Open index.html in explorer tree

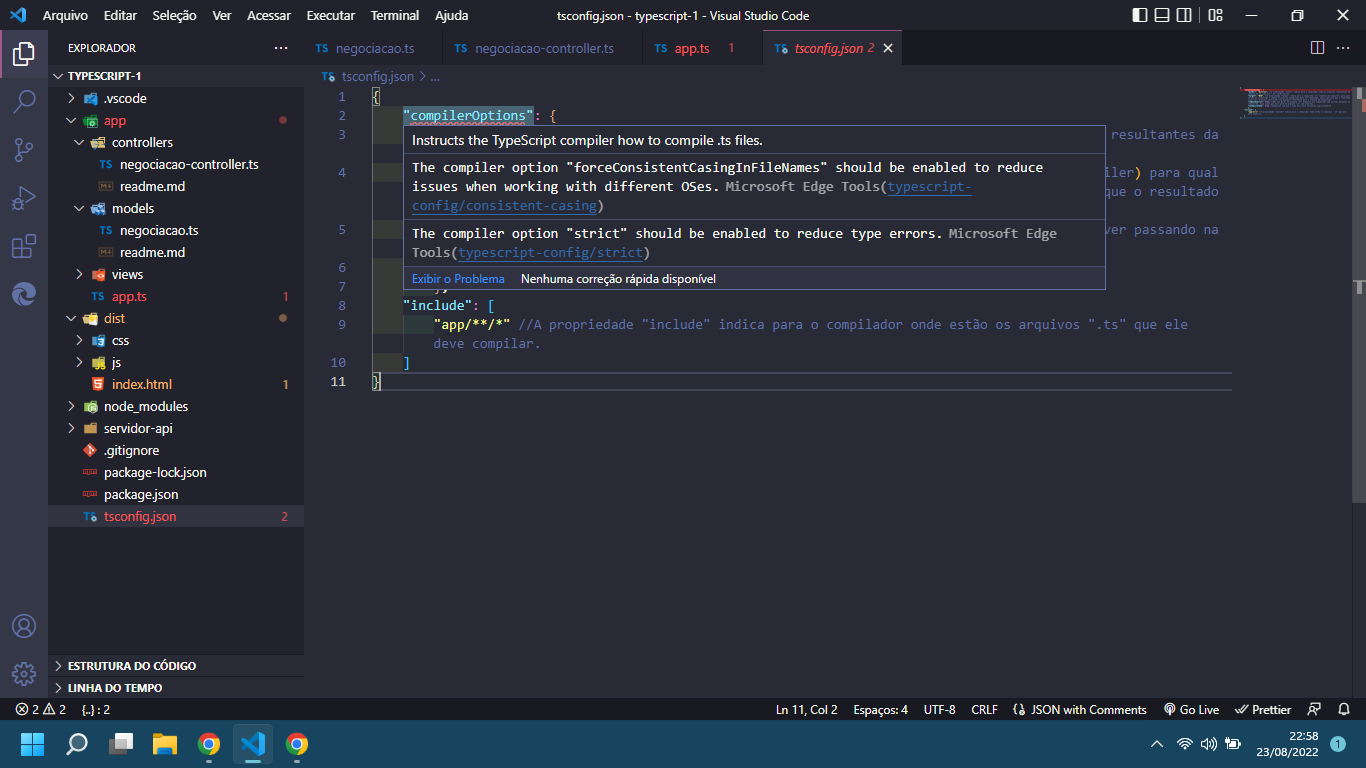pos(176,384)
